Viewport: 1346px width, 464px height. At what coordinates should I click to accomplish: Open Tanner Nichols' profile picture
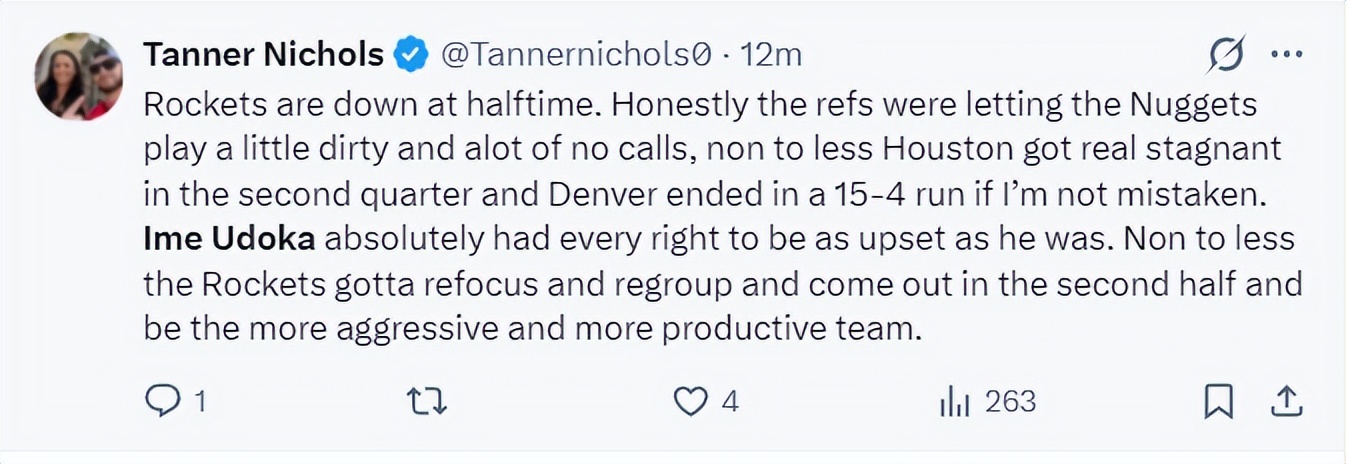pos(79,76)
